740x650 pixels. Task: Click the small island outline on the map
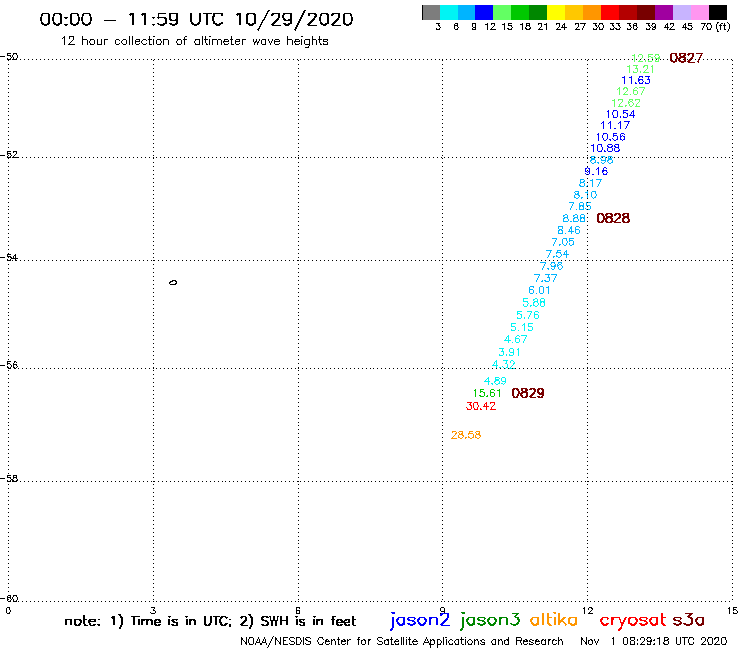(x=173, y=282)
